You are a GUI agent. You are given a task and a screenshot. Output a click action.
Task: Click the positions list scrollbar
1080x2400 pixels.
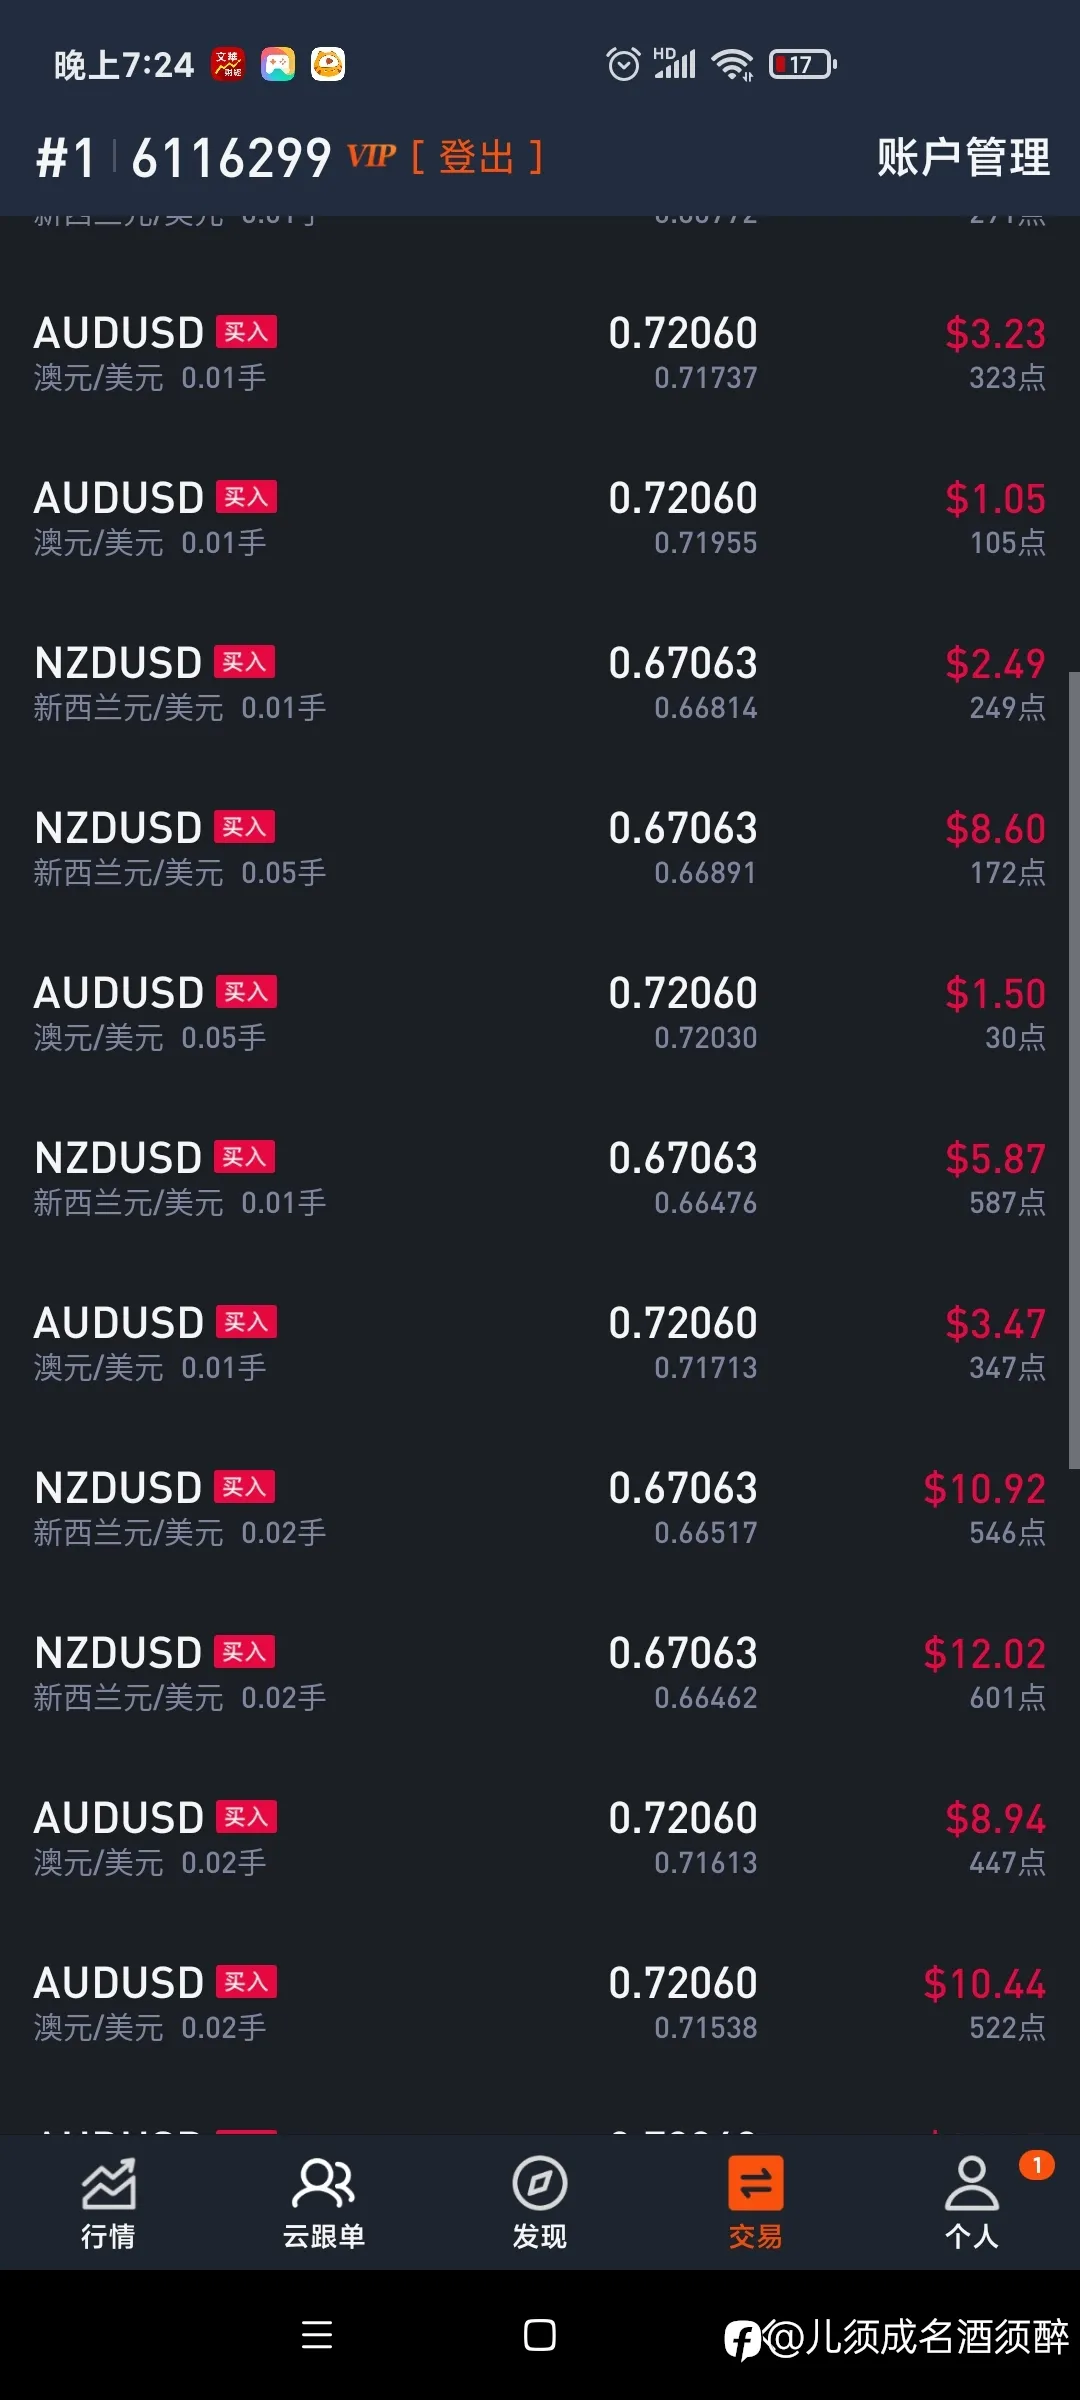[1074, 1070]
